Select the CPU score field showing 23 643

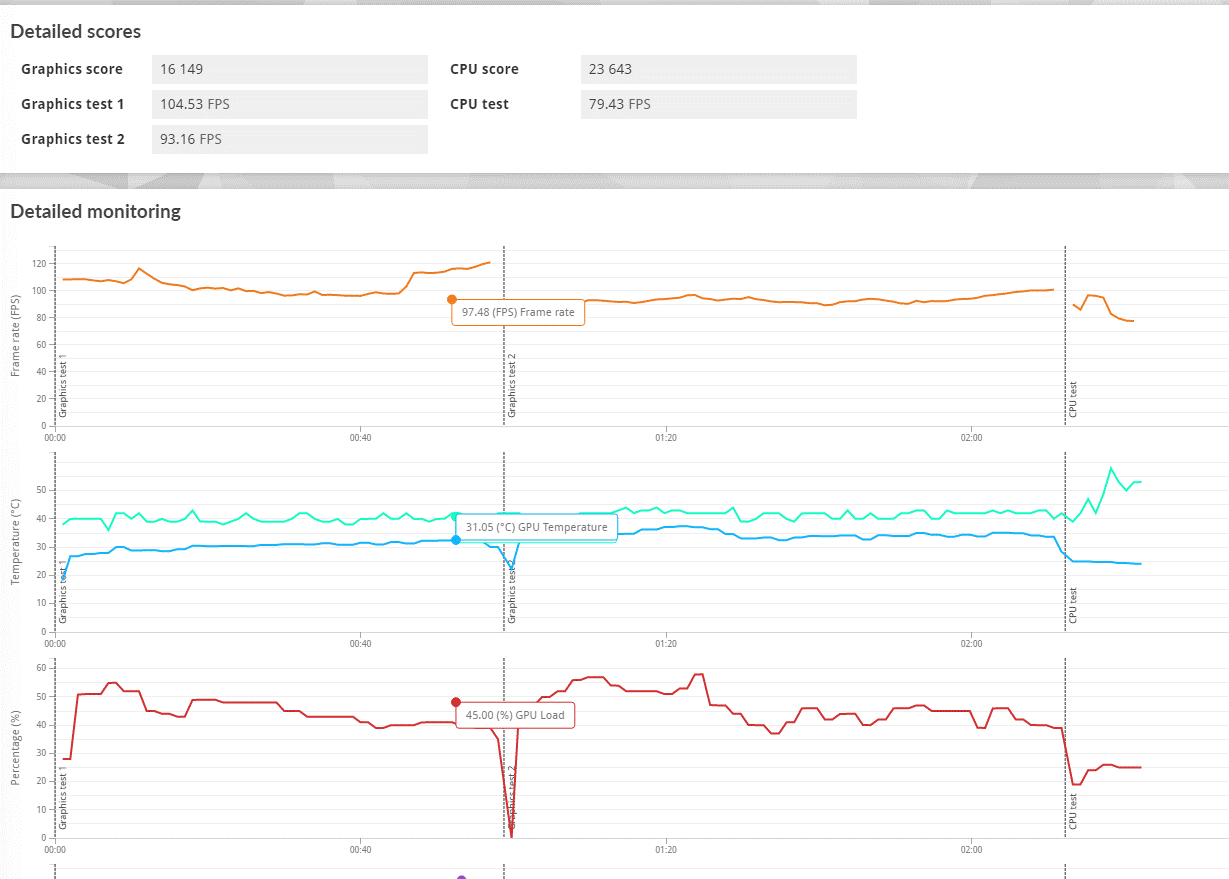click(718, 69)
